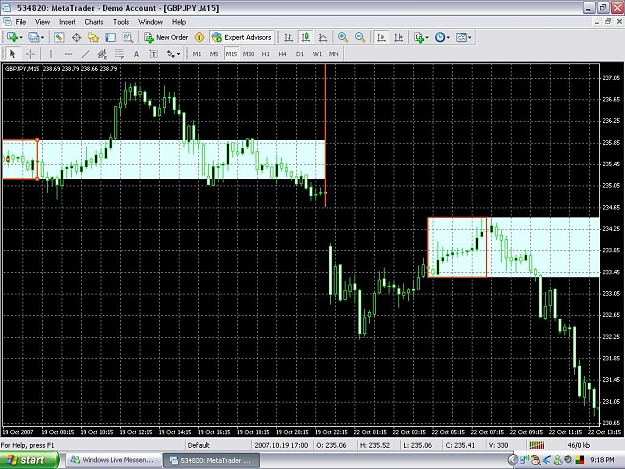Select the M15 timeframe button

tap(231, 54)
